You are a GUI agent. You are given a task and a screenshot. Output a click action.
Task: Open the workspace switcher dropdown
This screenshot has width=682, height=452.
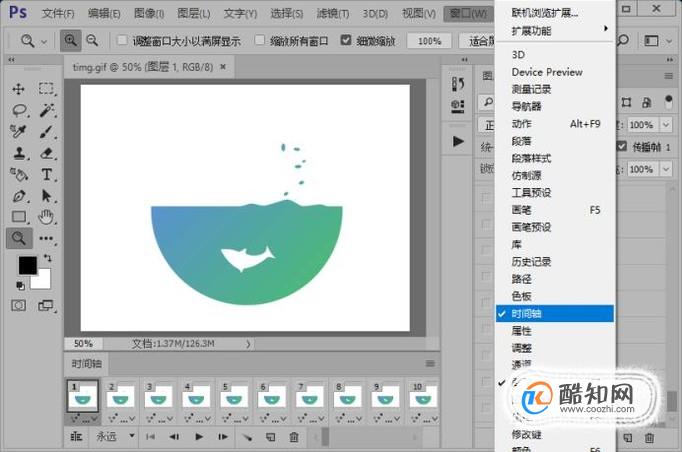[669, 41]
